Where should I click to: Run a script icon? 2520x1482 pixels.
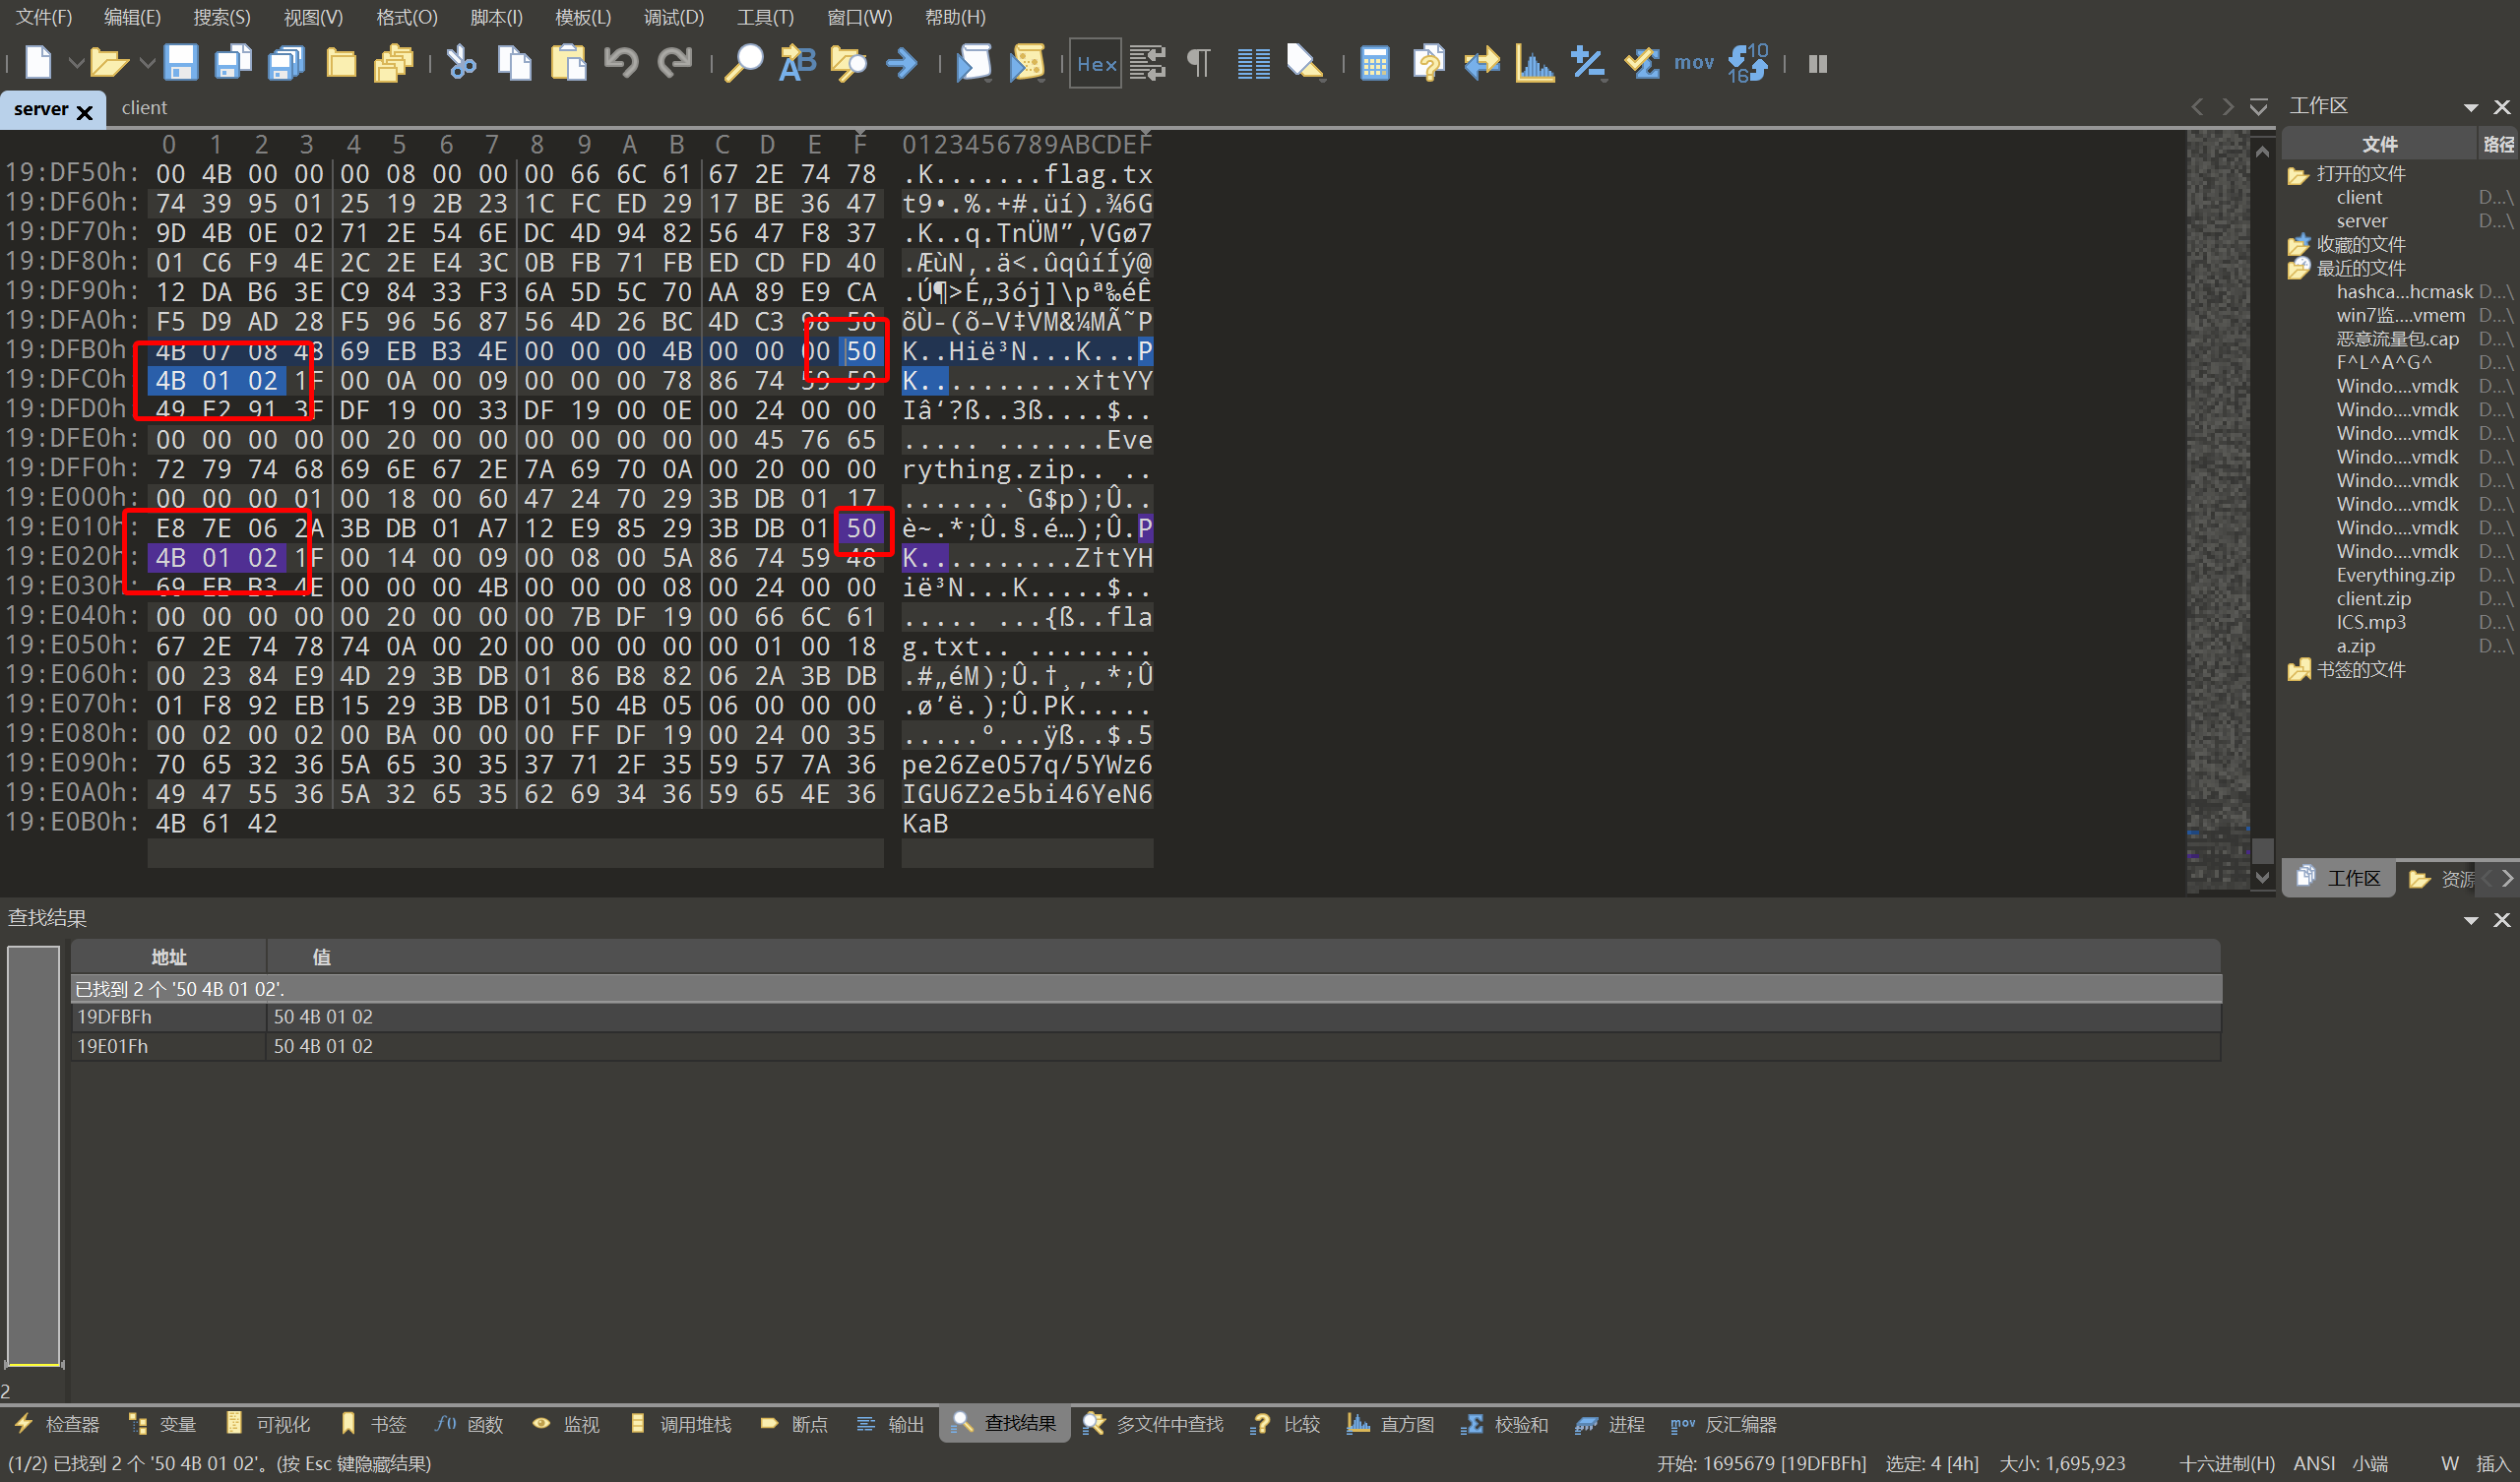(x=973, y=63)
